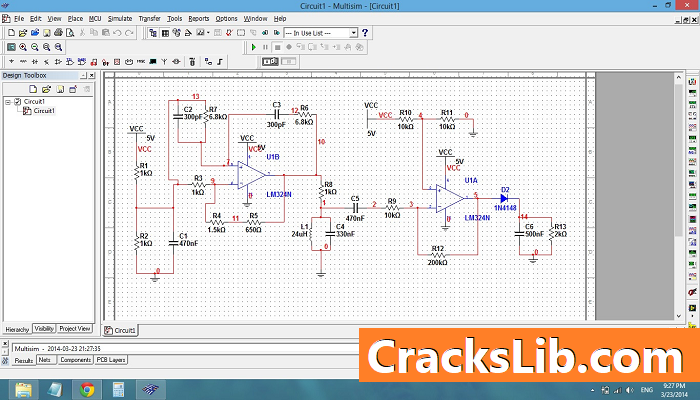The height and width of the screenshot is (400, 700).
Task: Switch to the PCB Layers tab
Action: tap(111, 360)
